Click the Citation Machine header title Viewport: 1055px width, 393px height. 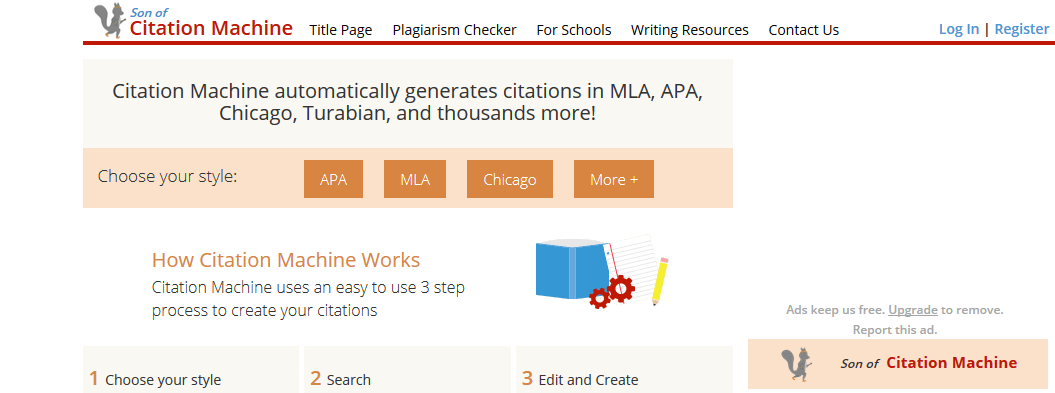[211, 28]
